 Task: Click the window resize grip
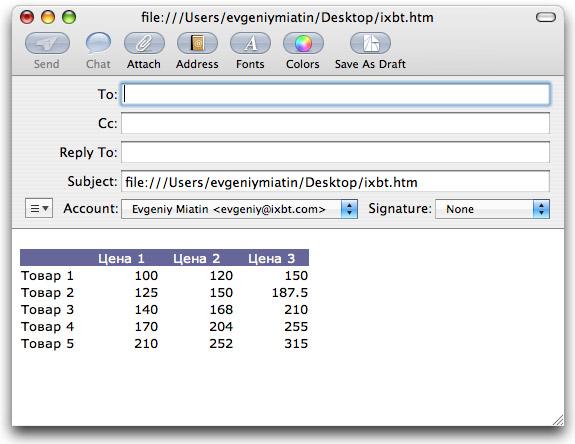tap(558, 420)
